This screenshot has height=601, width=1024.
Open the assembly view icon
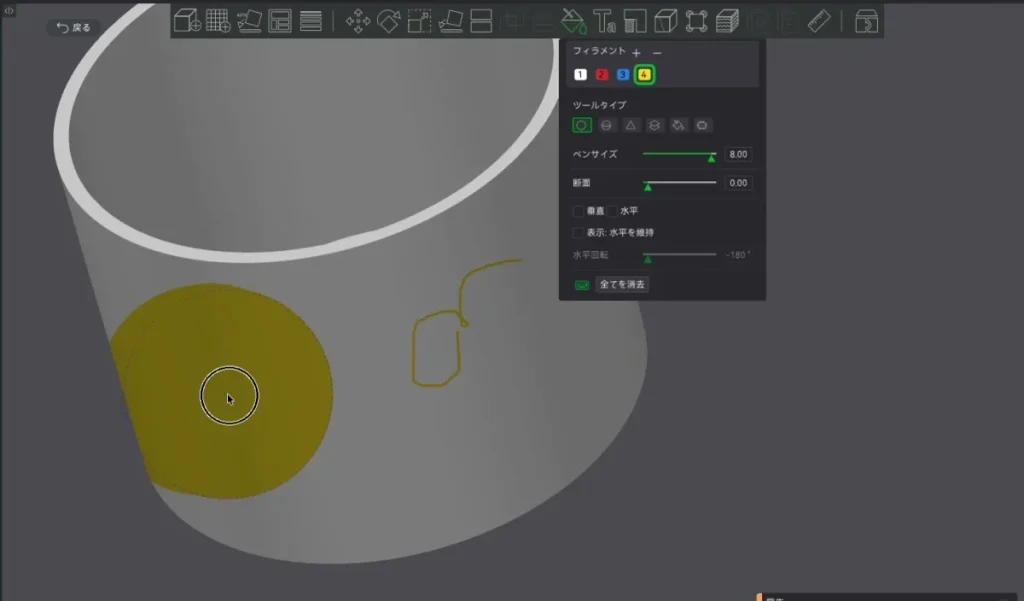pos(866,21)
